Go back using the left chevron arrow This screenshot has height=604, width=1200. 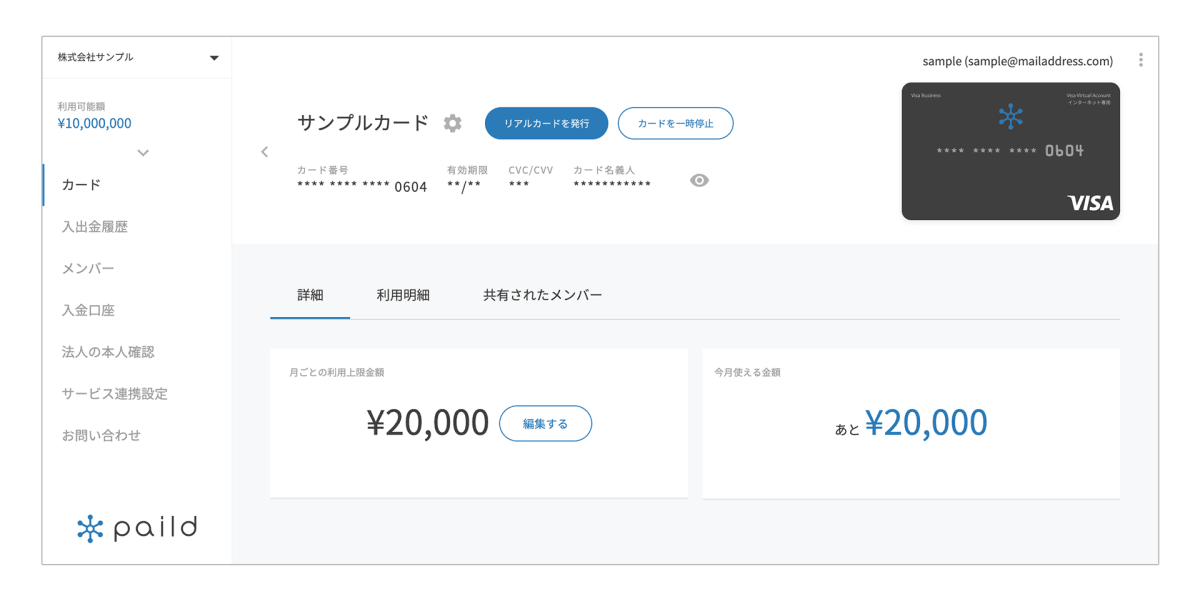[264, 152]
